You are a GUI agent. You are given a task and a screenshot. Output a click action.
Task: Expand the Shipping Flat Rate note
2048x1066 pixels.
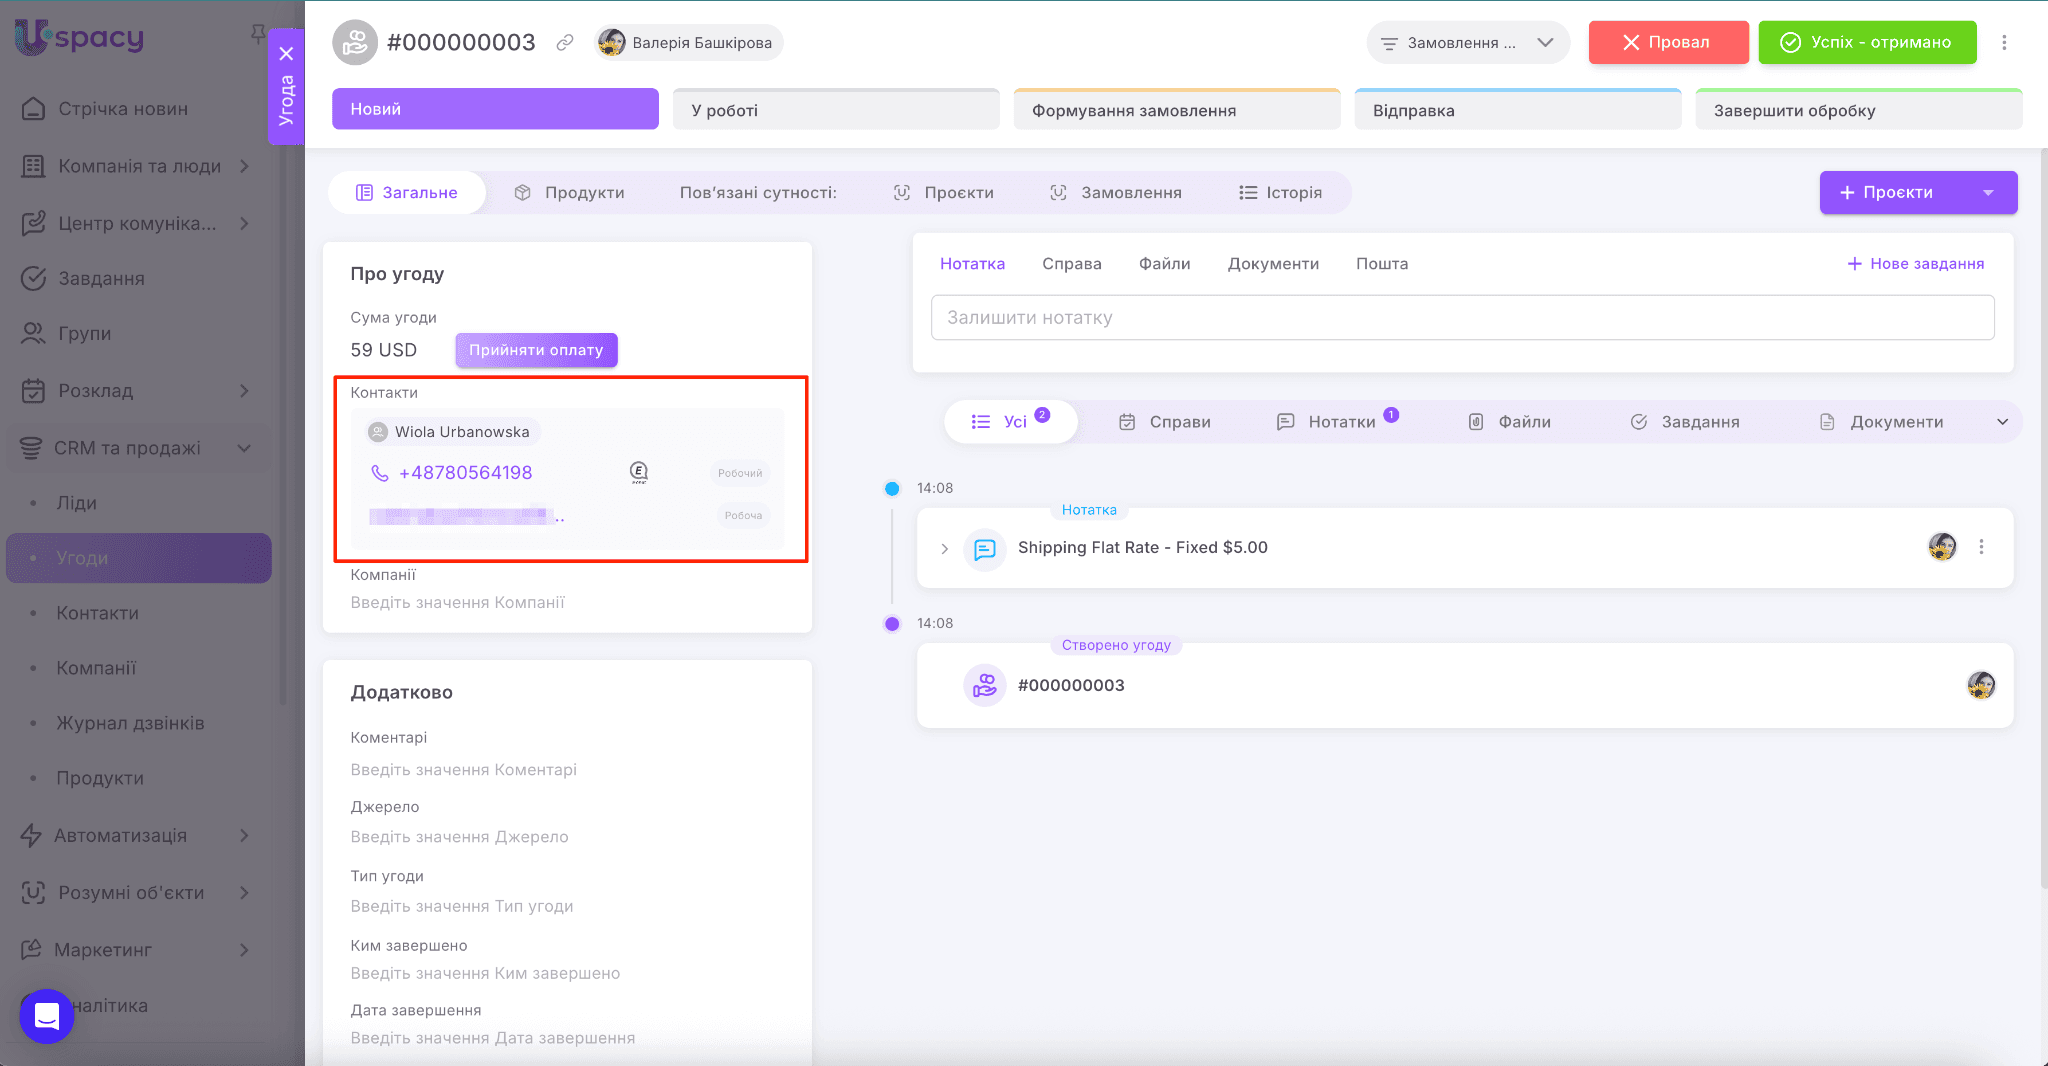944,548
